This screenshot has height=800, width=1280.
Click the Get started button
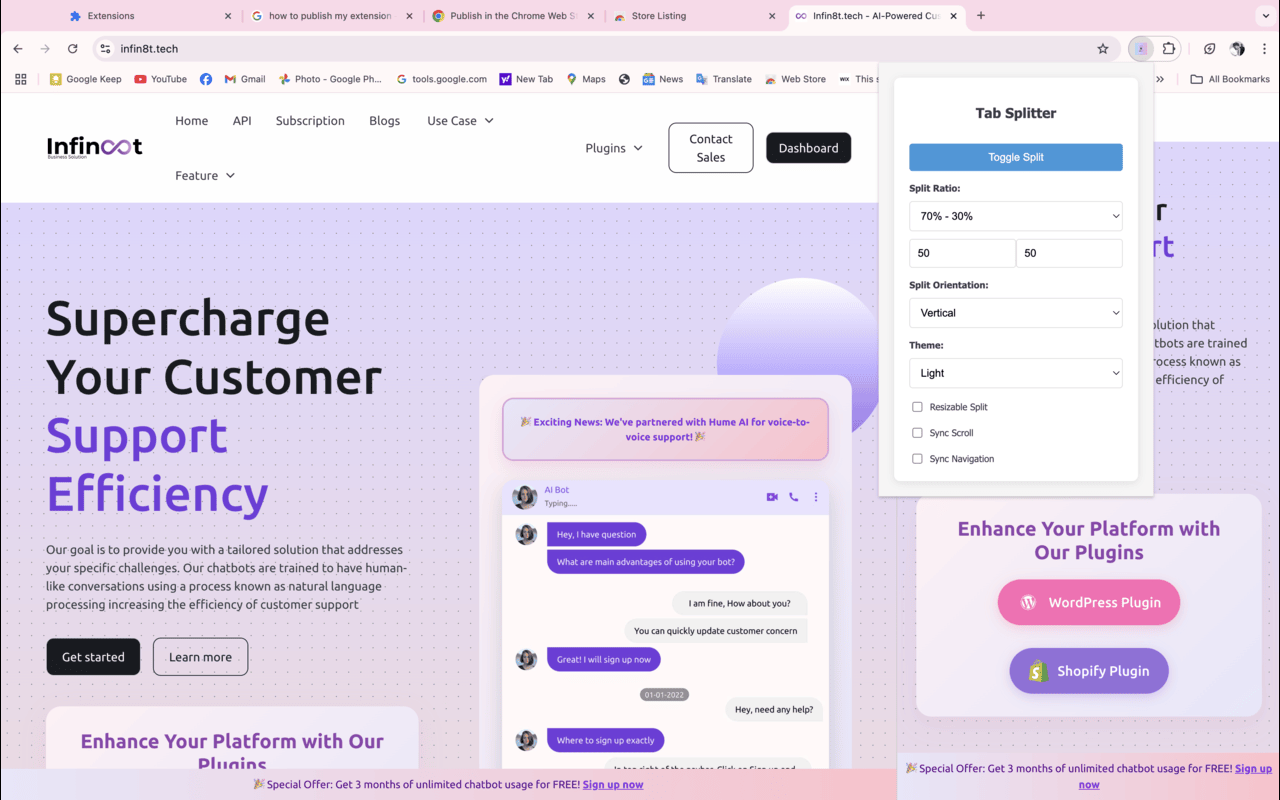point(93,657)
